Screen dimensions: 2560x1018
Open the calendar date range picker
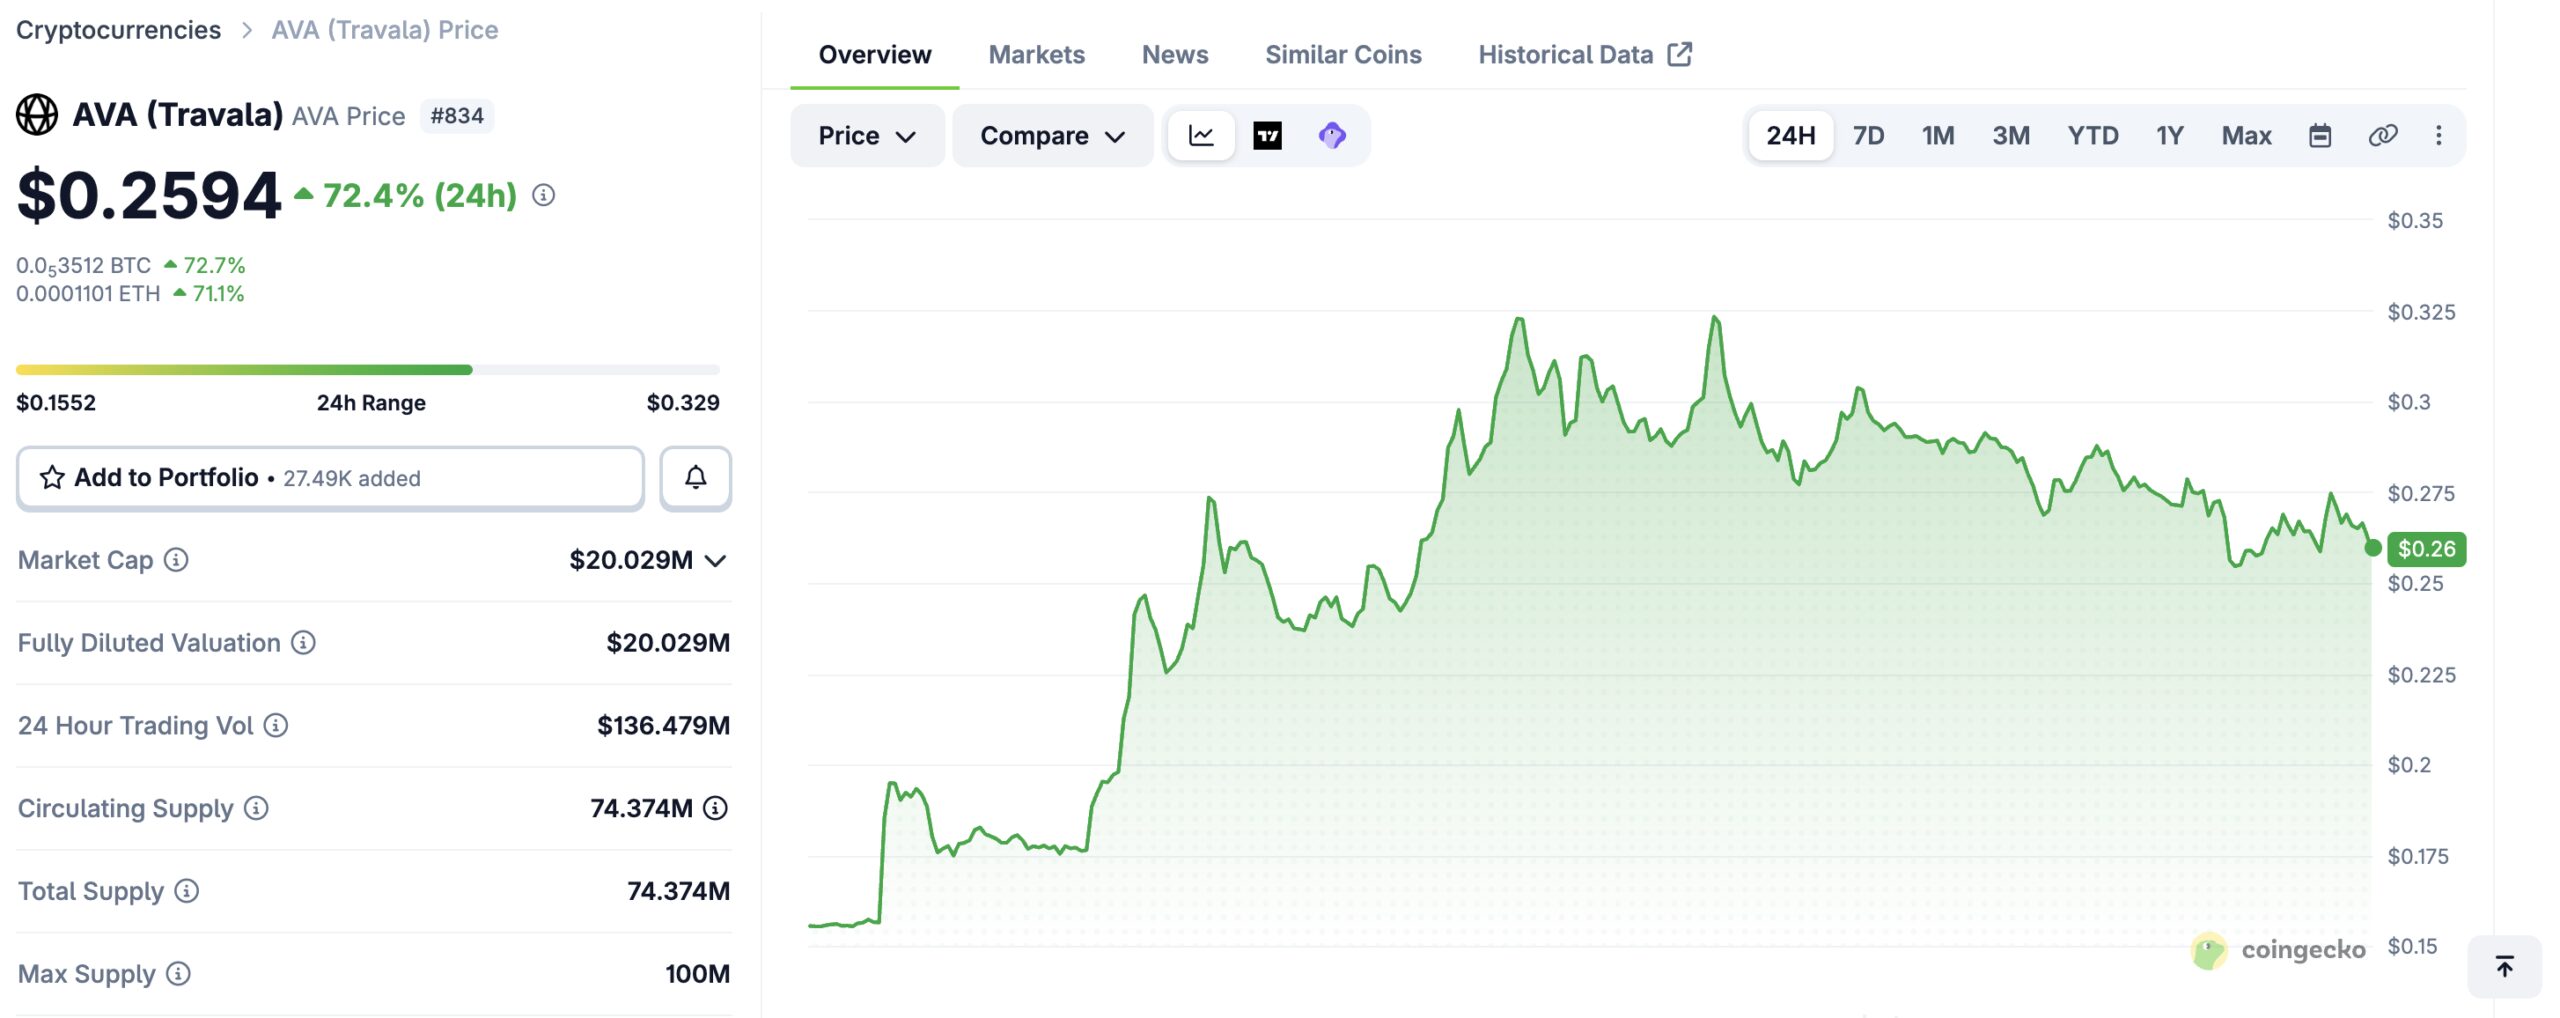tap(2320, 135)
